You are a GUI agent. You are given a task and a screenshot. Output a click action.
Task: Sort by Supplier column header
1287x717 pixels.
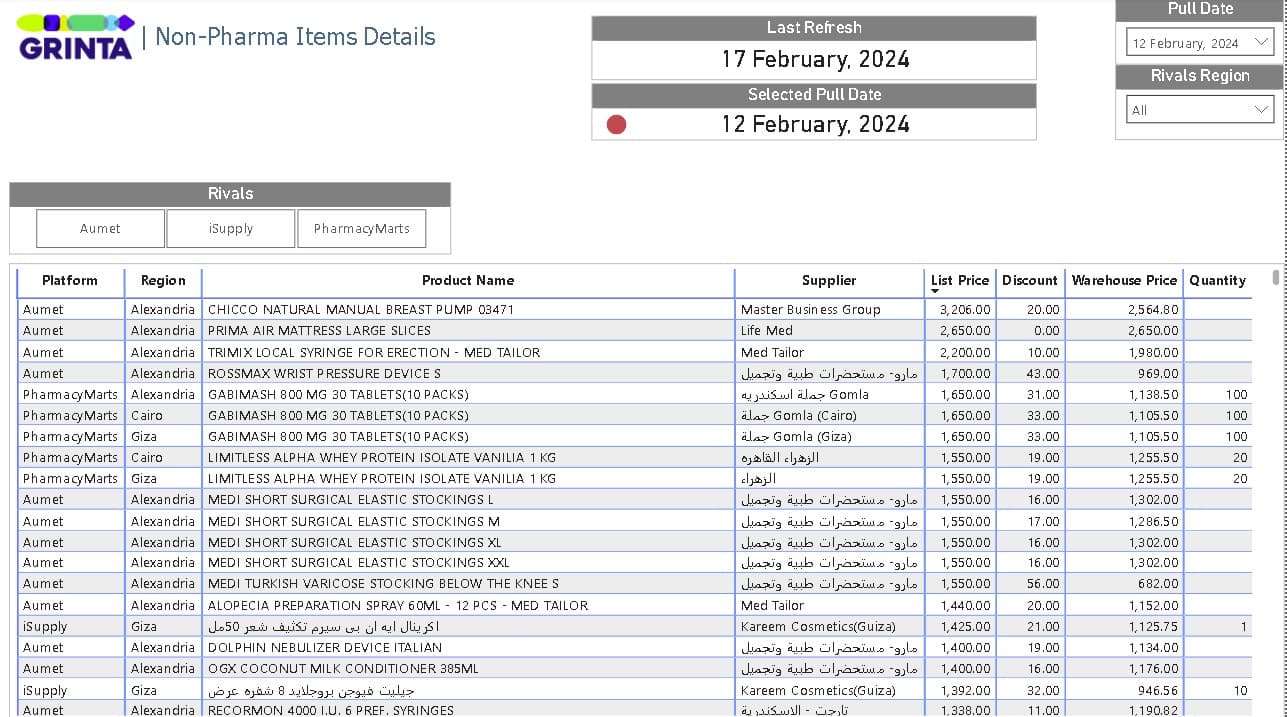point(829,281)
